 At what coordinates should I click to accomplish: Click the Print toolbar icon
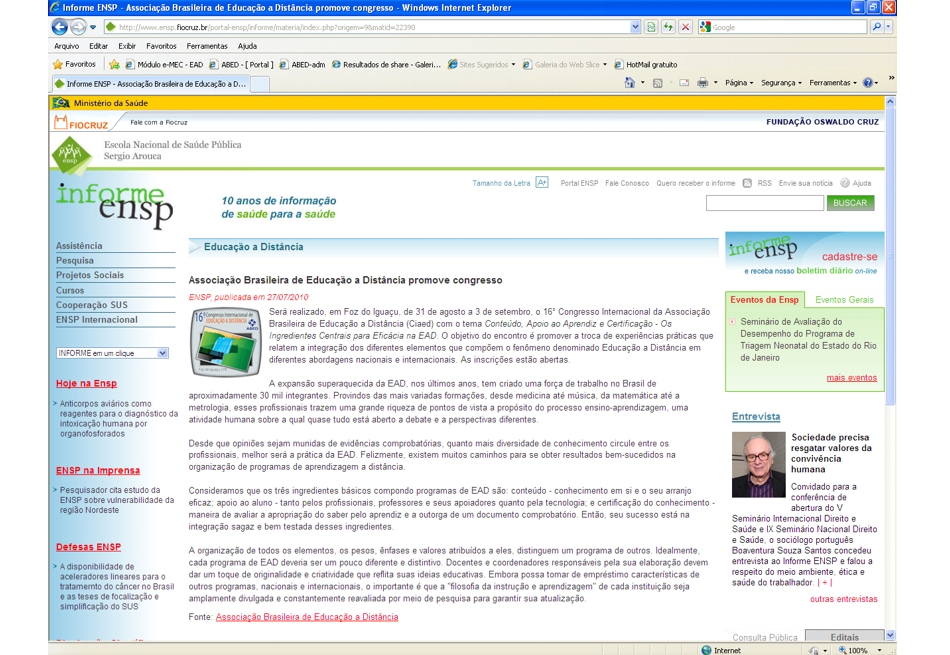tap(702, 83)
